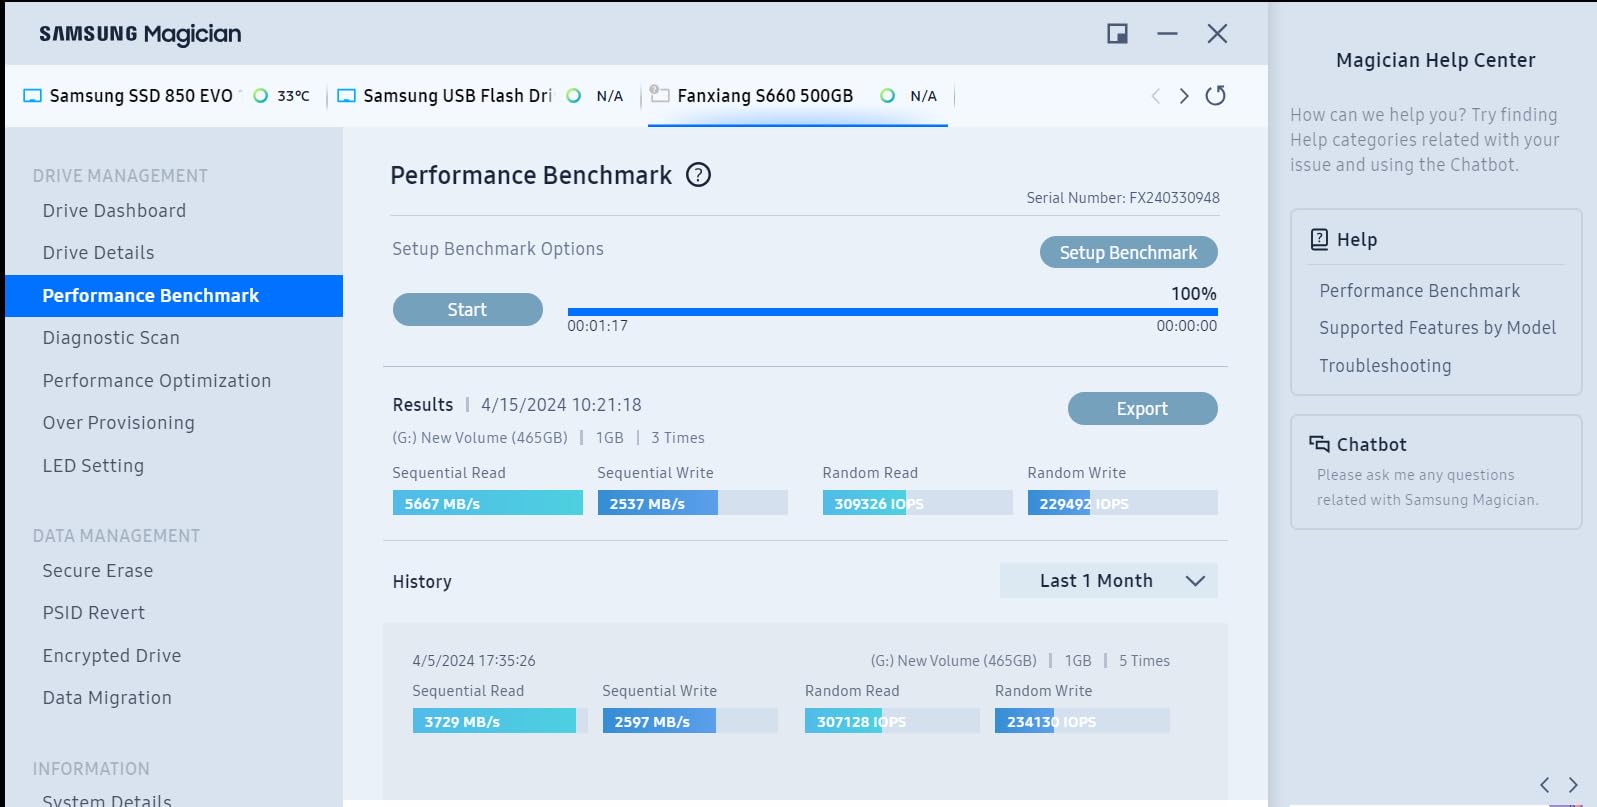Click the 229492 IOPS Random Write bar
This screenshot has height=807, width=1597.
[1122, 503]
